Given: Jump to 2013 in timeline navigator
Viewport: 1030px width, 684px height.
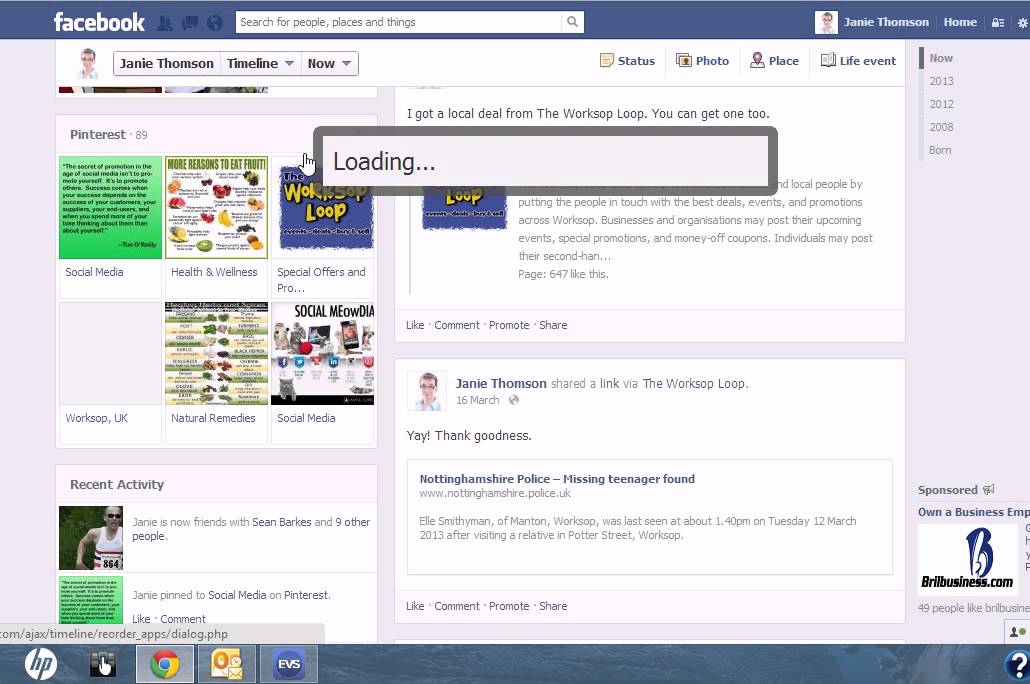Looking at the screenshot, I should 941,81.
